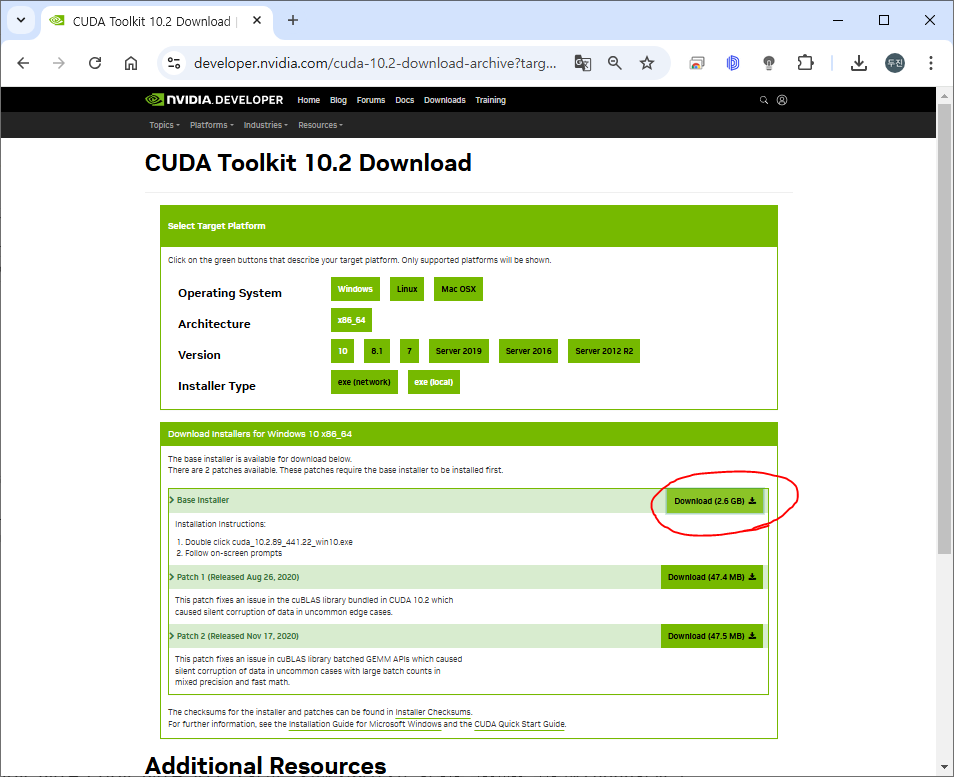954x777 pixels.
Task: Open the zoom magnifier icon in address bar
Action: (615, 63)
